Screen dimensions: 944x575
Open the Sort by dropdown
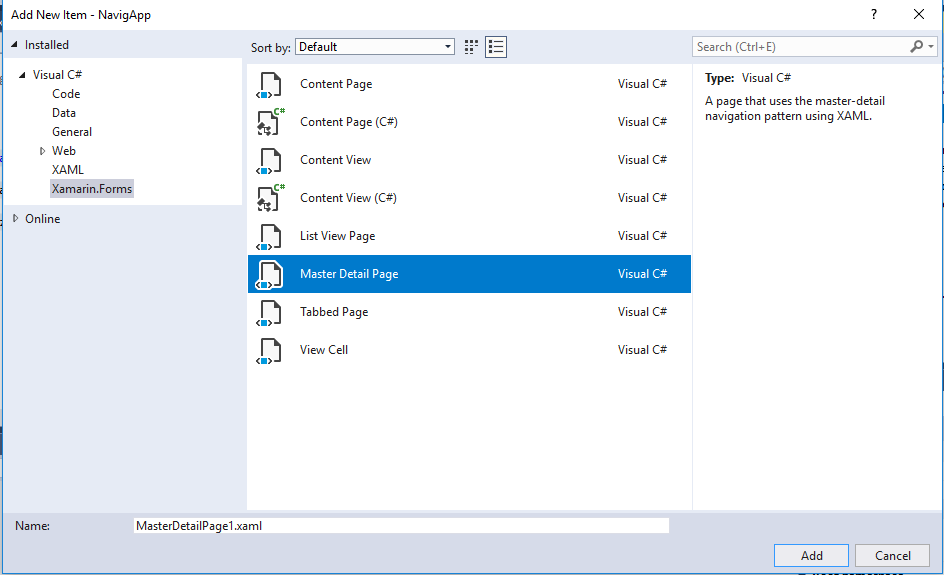click(x=375, y=47)
